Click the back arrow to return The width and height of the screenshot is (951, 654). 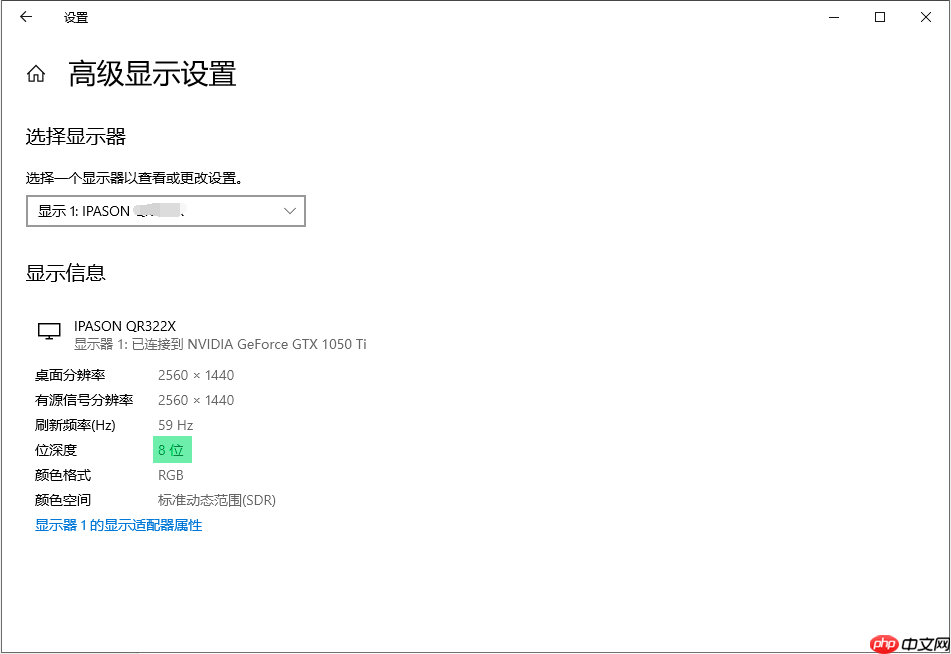23,17
